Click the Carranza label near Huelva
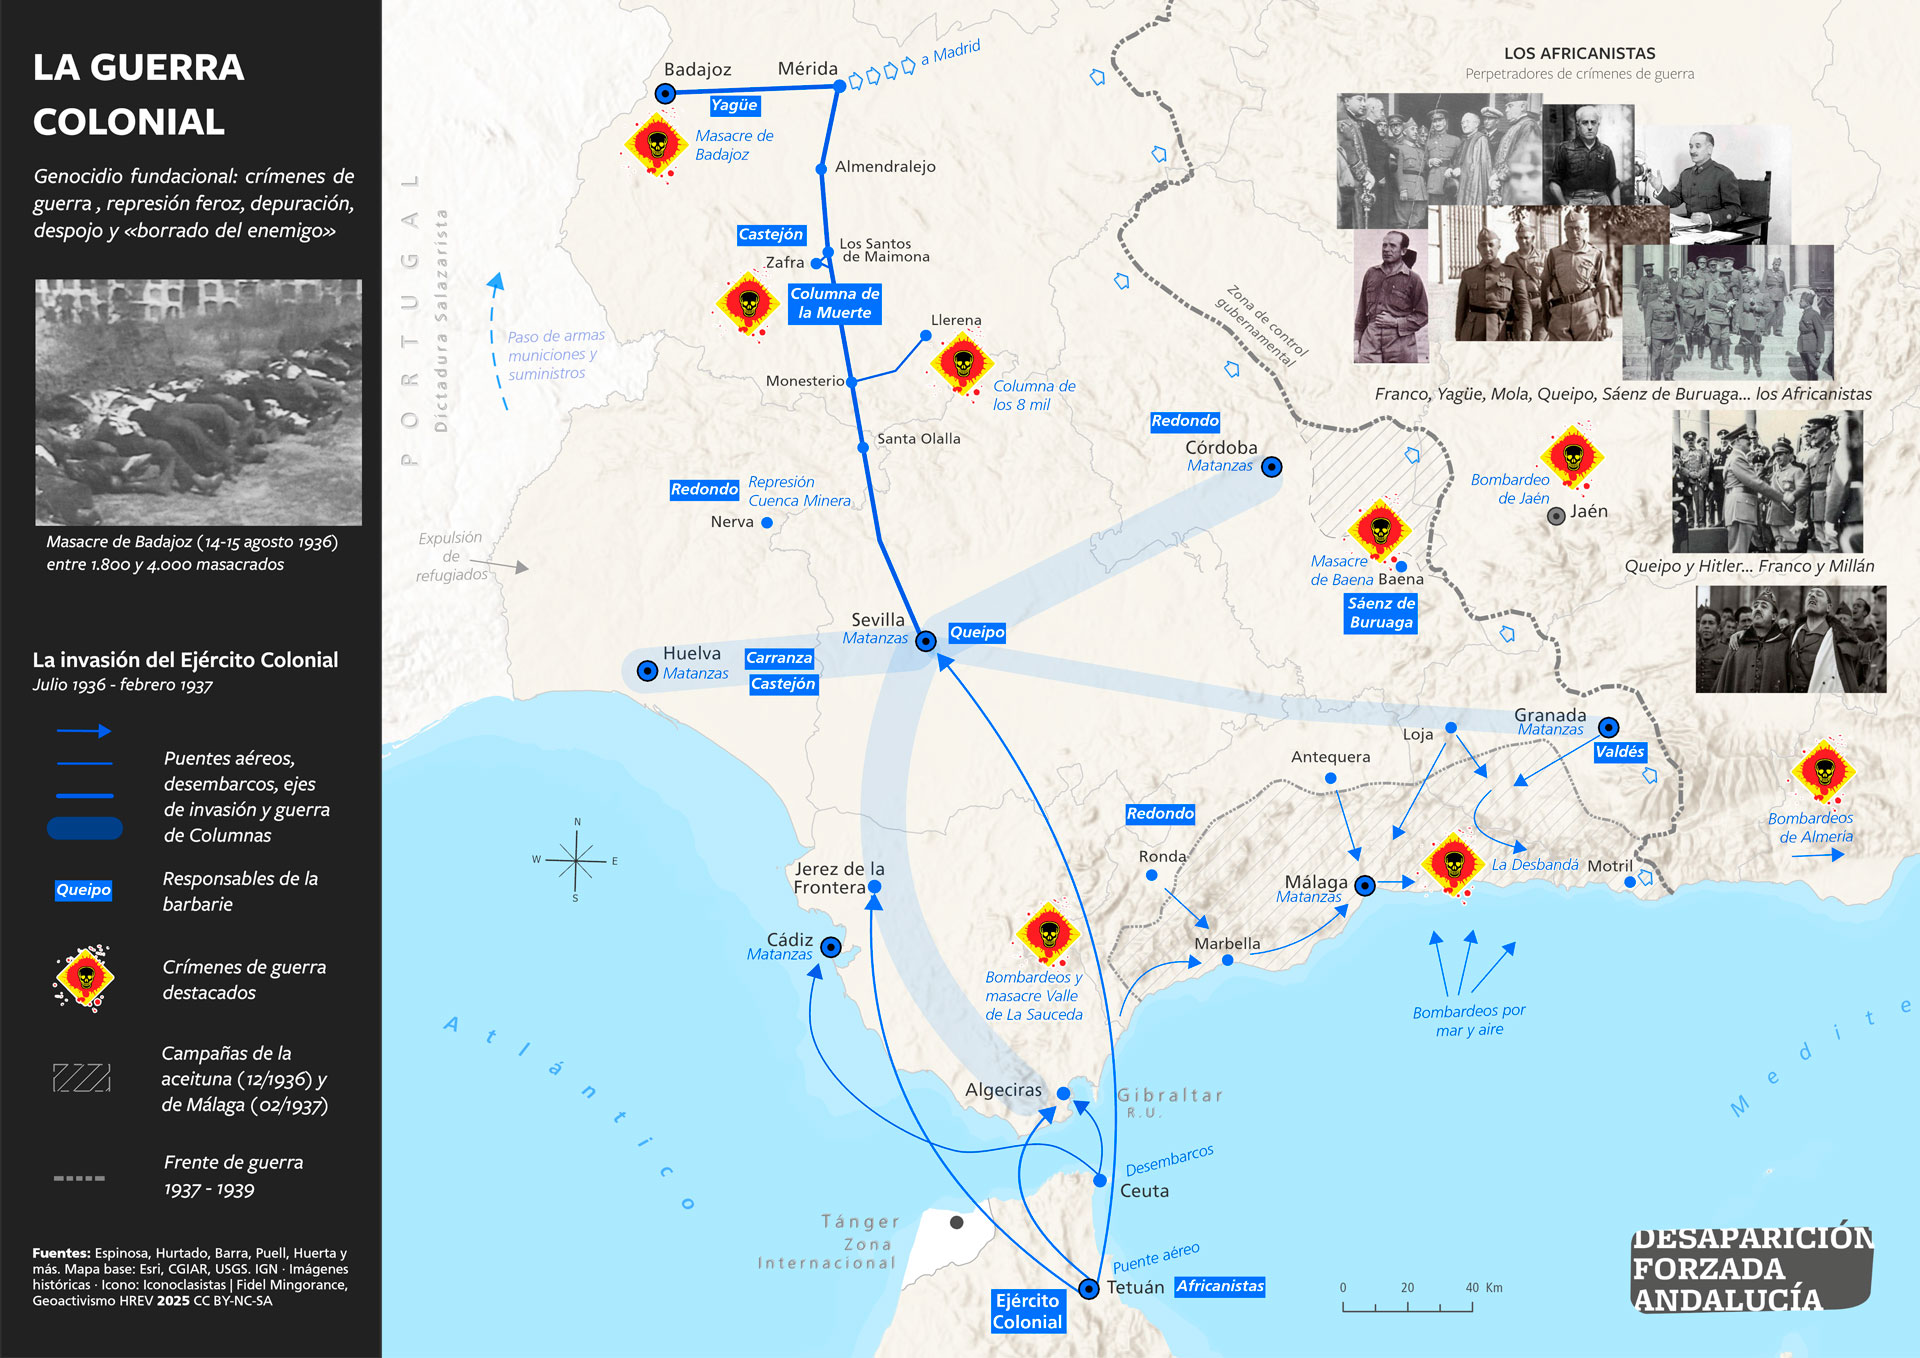Viewport: 1920px width, 1358px height. [x=779, y=658]
